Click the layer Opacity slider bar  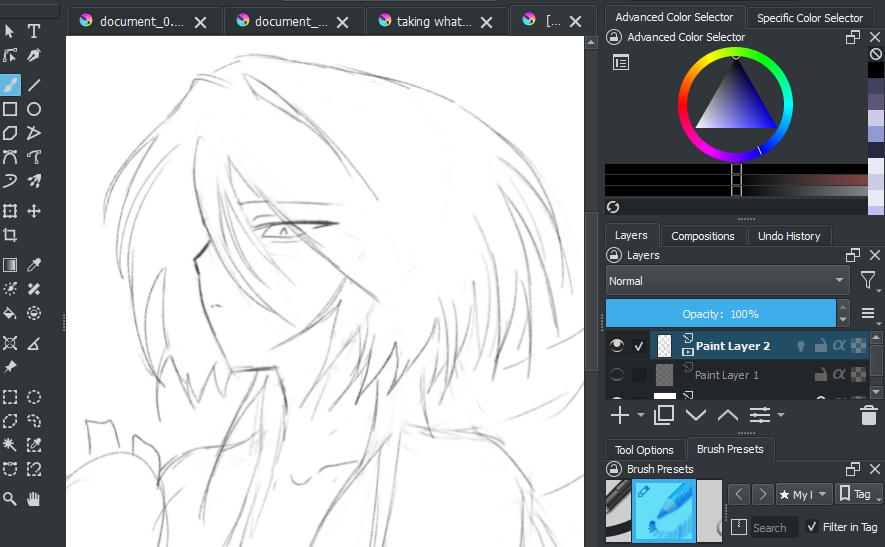[x=720, y=313]
